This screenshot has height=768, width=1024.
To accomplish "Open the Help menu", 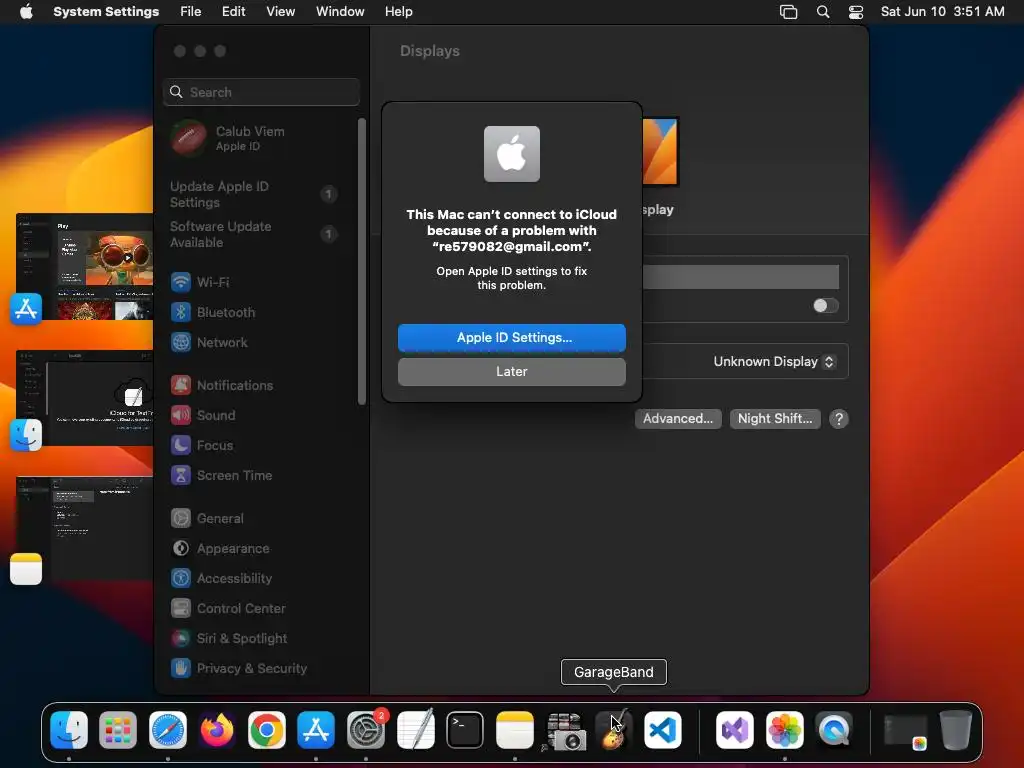I will 398,12.
